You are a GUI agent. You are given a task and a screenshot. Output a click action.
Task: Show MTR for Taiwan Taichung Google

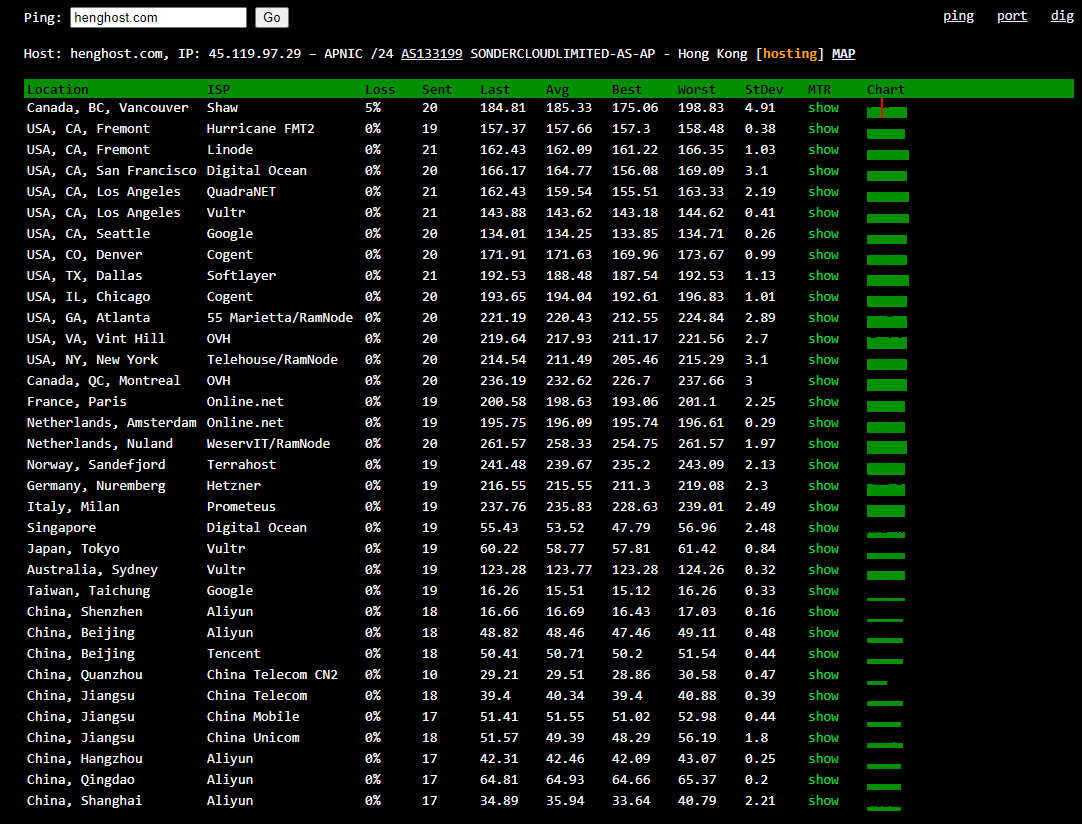tap(823, 591)
